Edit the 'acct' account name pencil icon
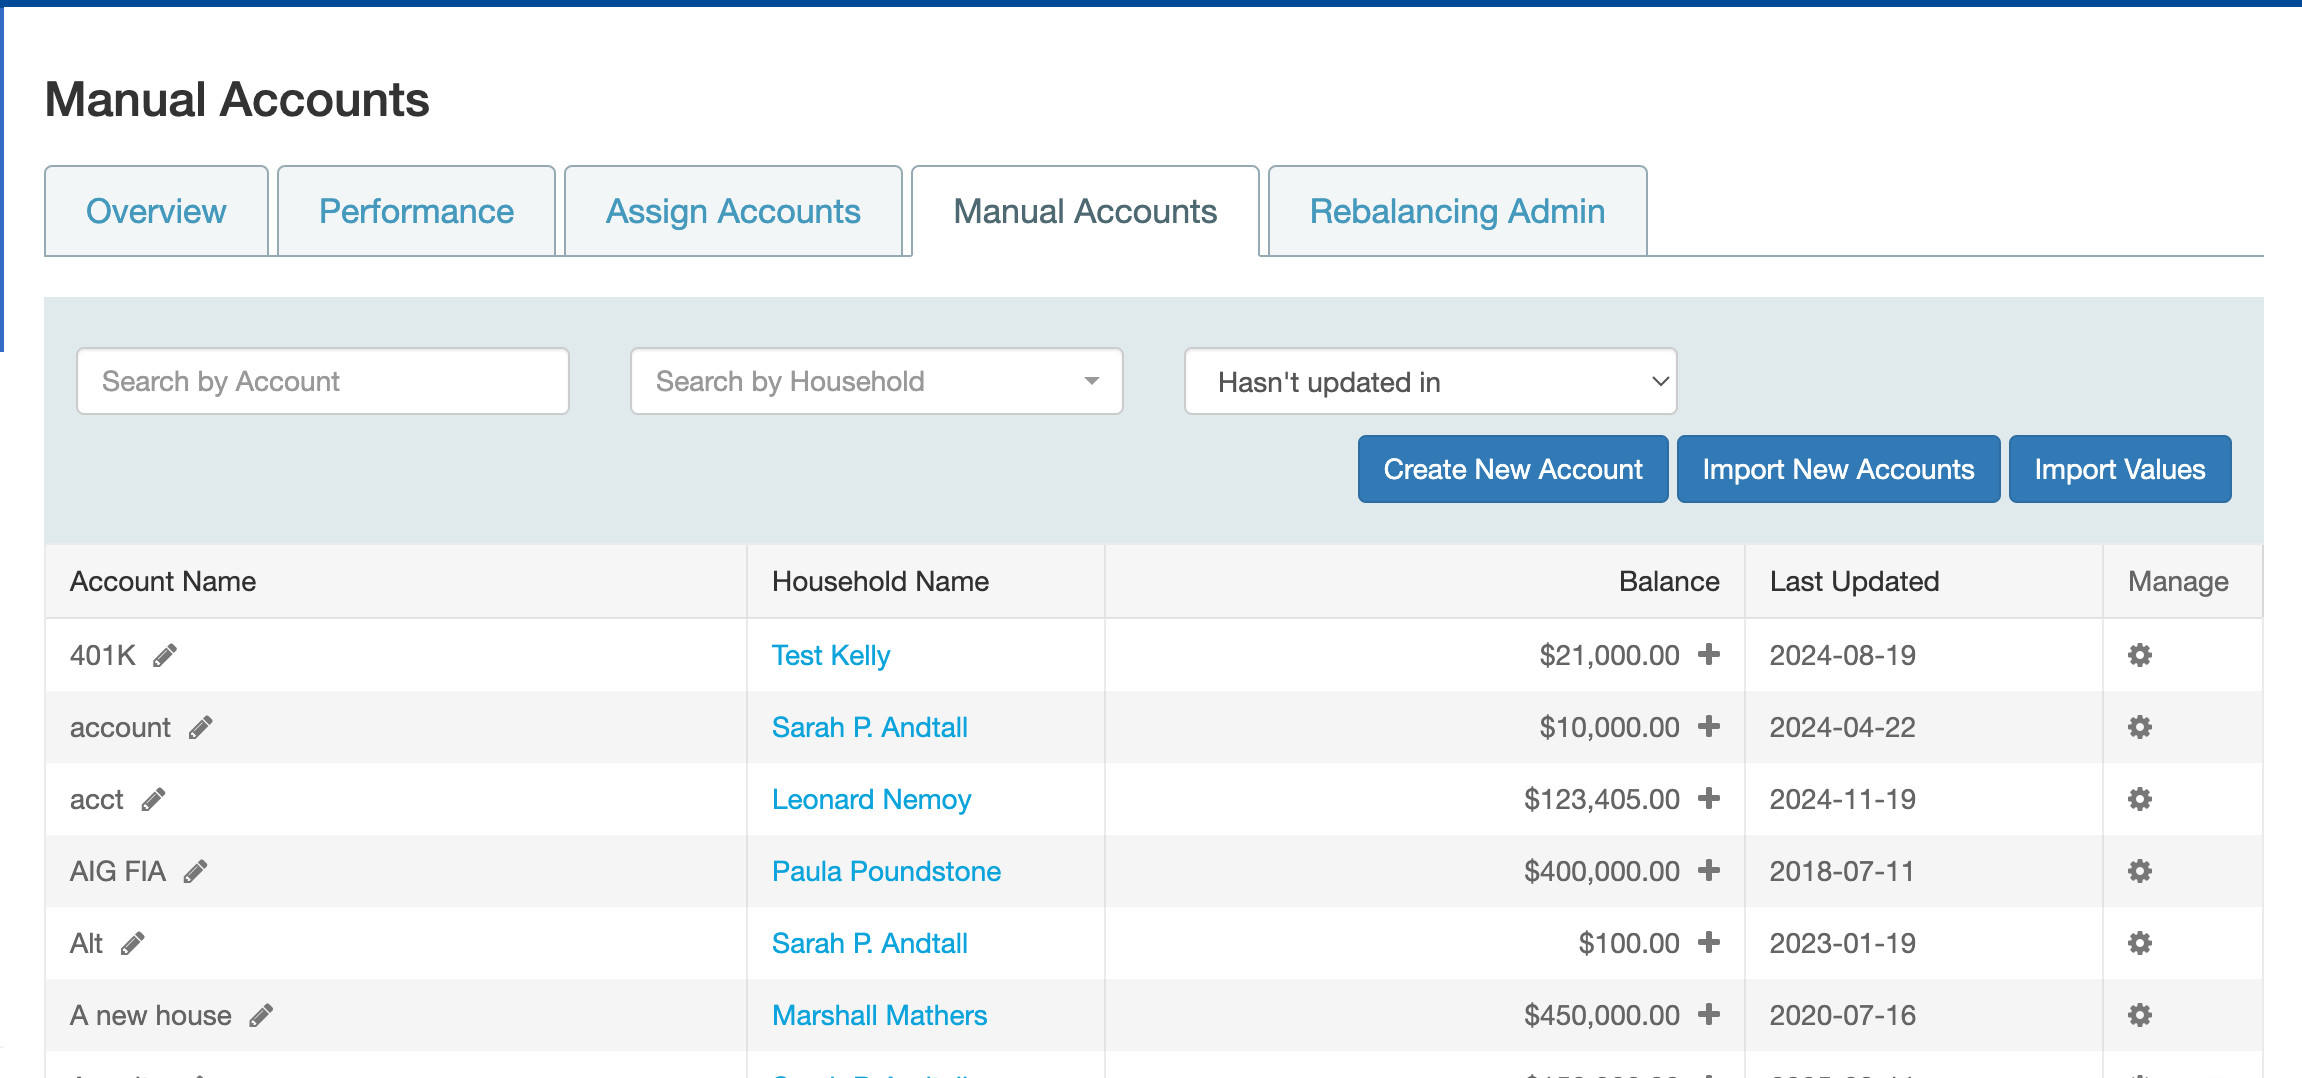2302x1078 pixels. coord(153,800)
